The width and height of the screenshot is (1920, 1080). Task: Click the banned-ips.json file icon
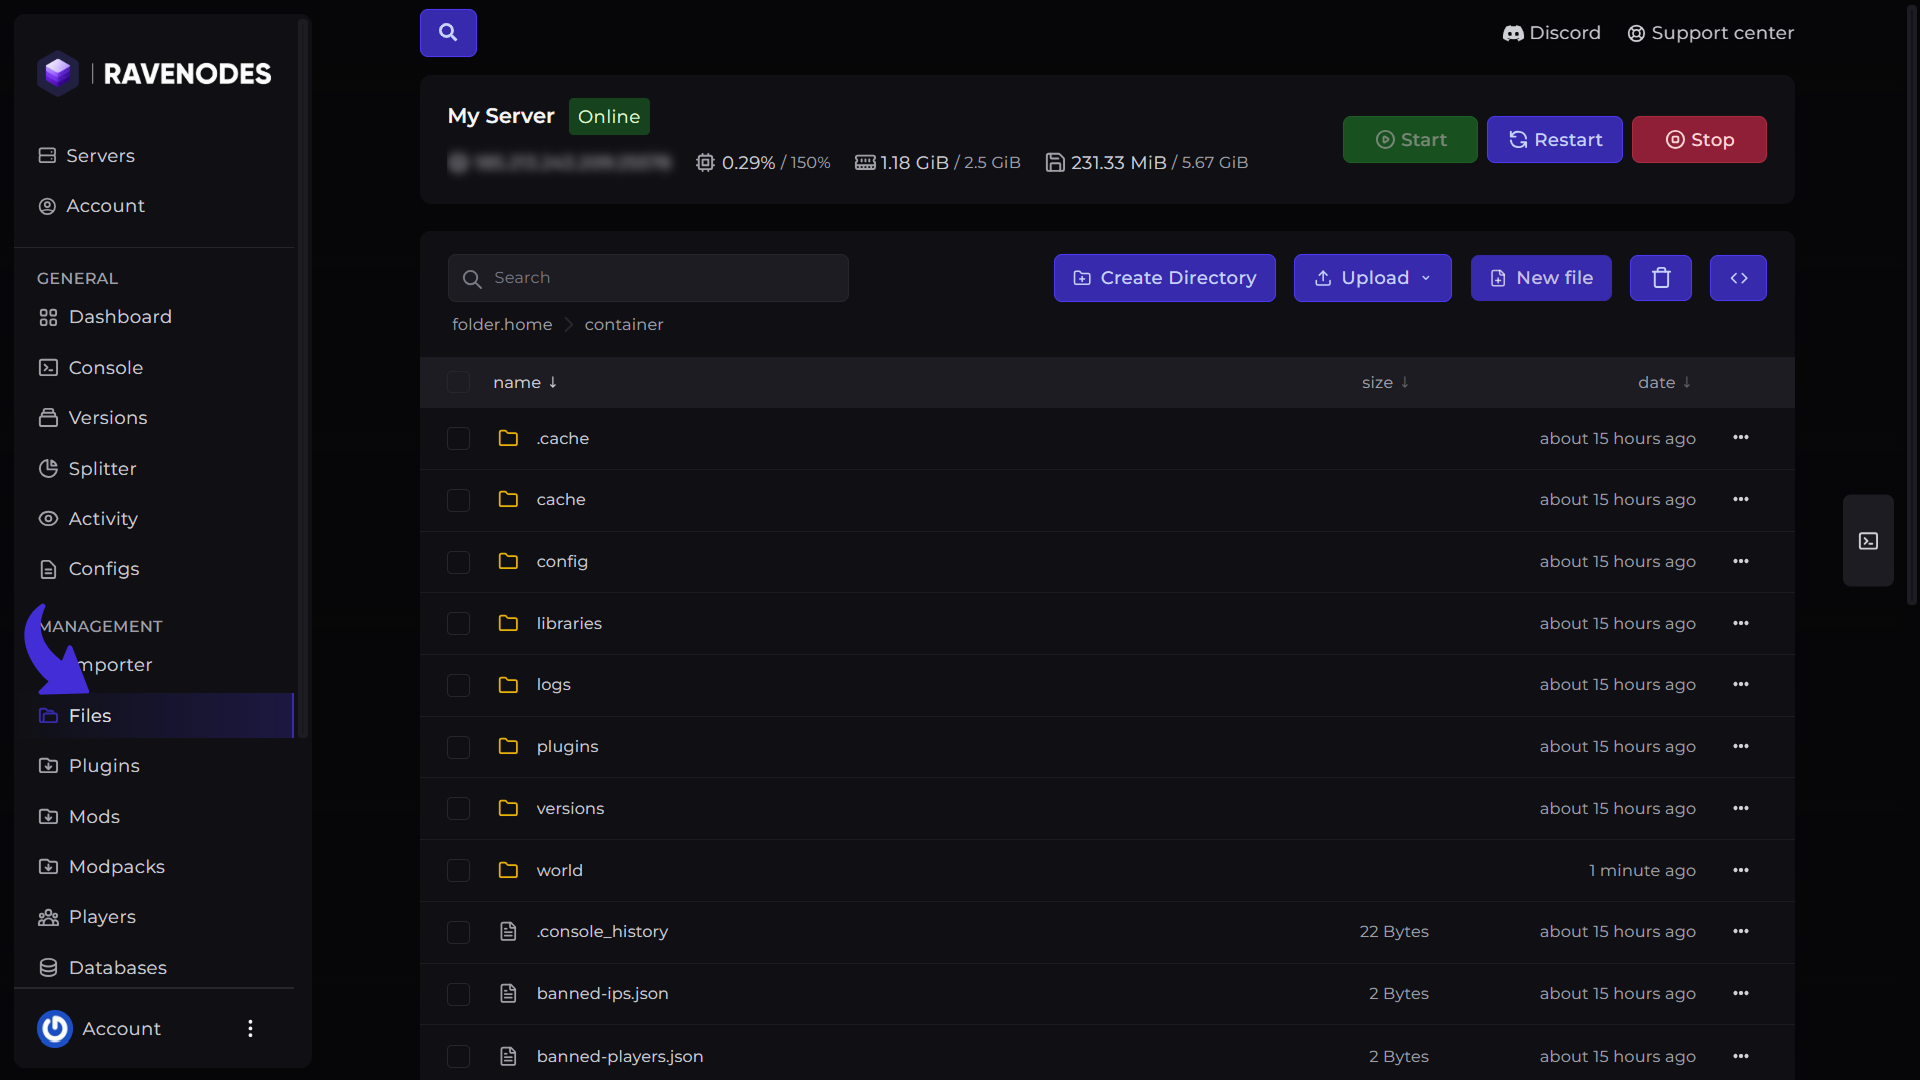(x=508, y=993)
